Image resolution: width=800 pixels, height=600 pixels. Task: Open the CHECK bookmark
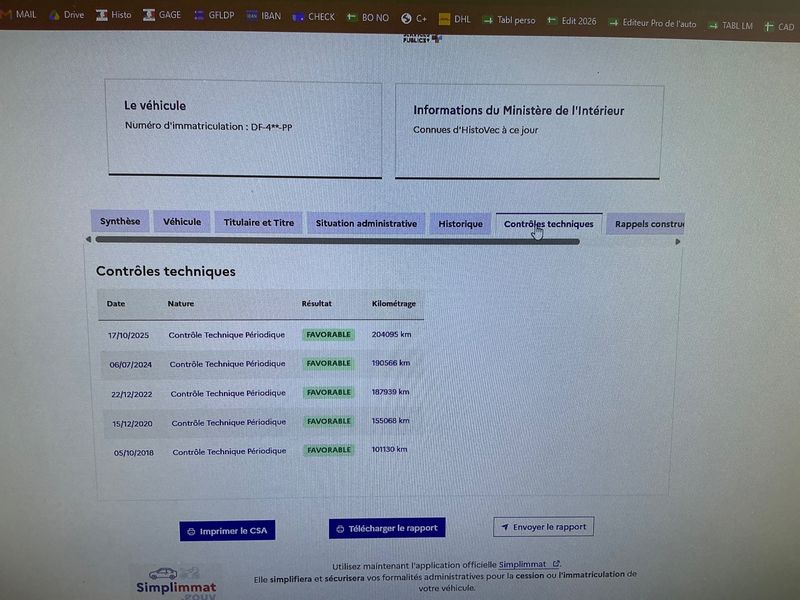[313, 17]
